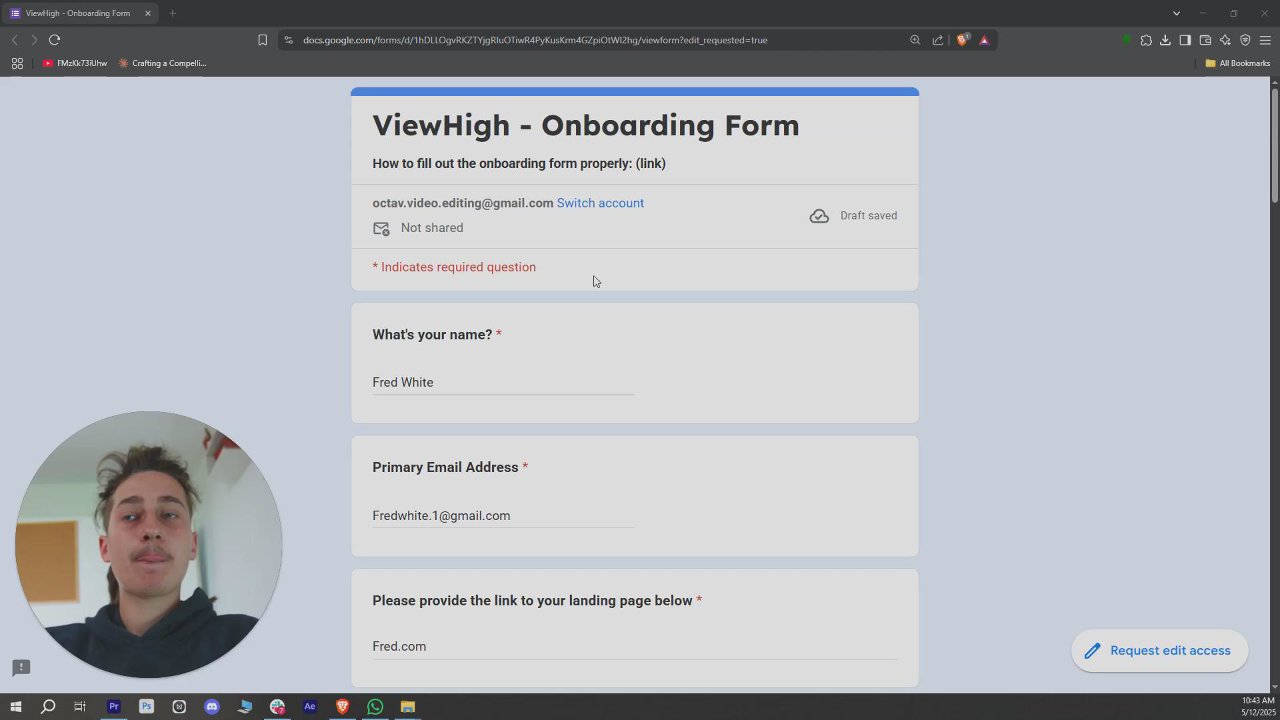Click the email field with Fredwhite.1@gmail.com
This screenshot has height=720, width=1280.
(x=503, y=515)
